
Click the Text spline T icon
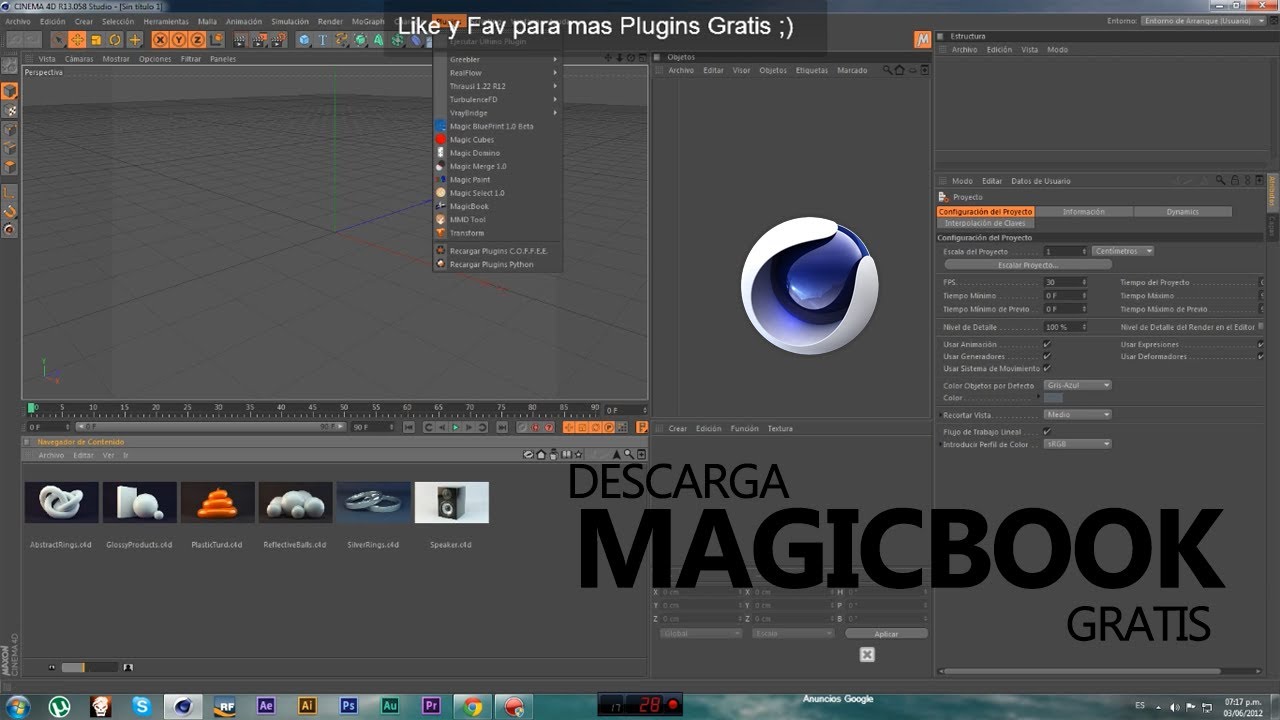323,40
